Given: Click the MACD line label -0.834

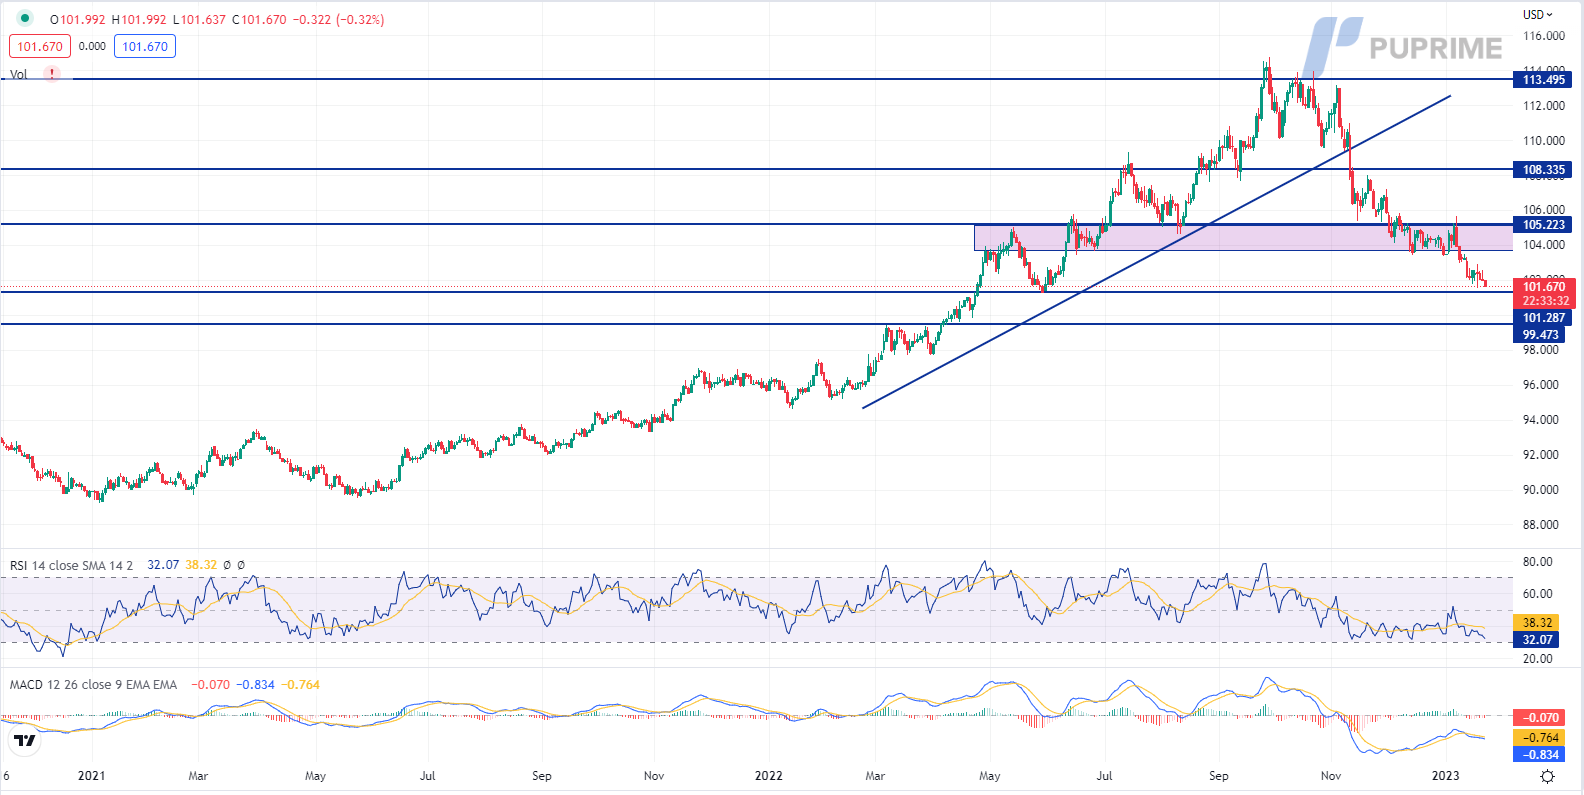Looking at the screenshot, I should (x=1540, y=755).
